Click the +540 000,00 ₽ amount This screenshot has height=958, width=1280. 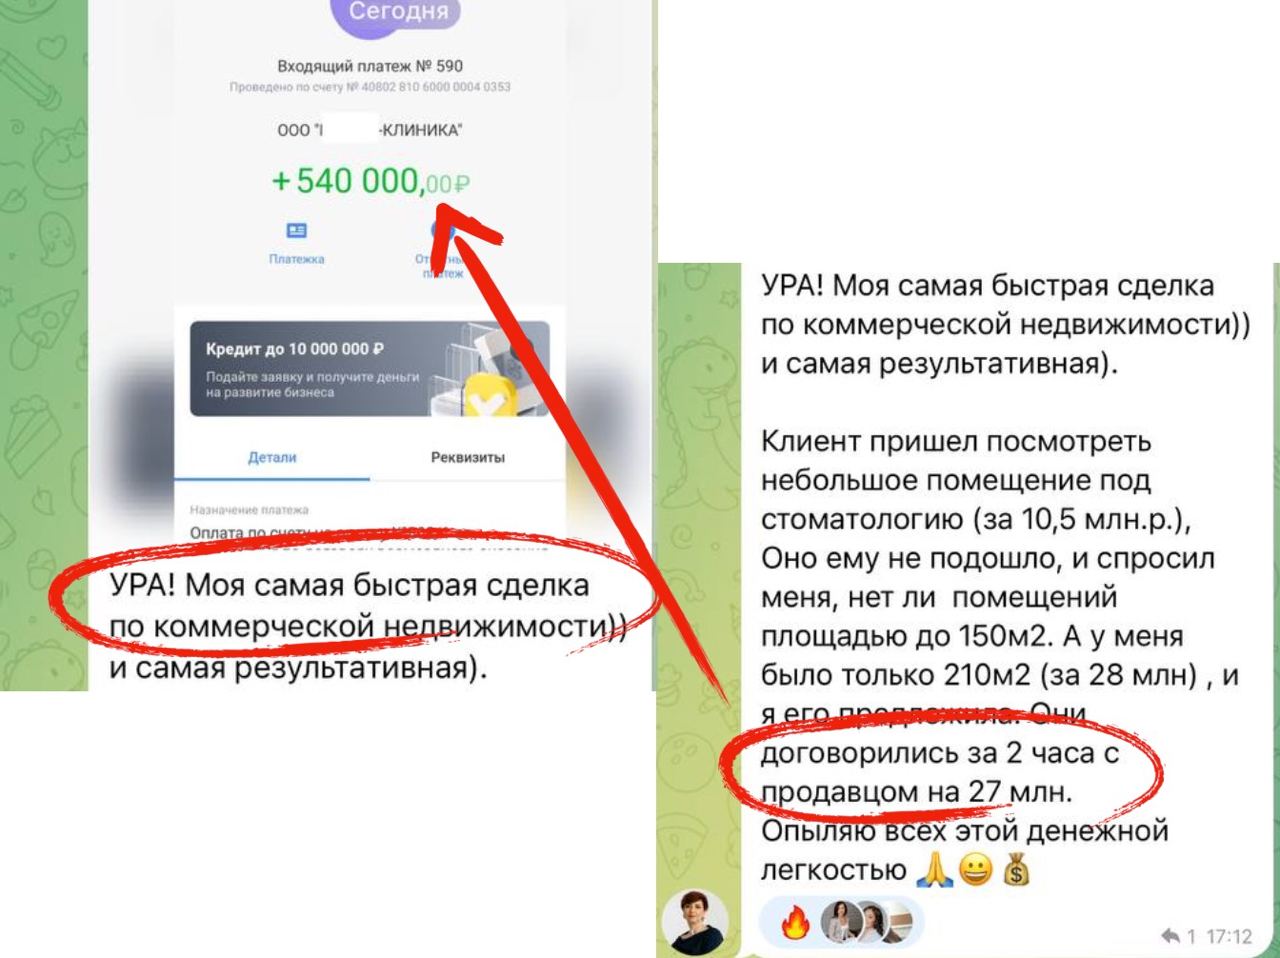[370, 181]
